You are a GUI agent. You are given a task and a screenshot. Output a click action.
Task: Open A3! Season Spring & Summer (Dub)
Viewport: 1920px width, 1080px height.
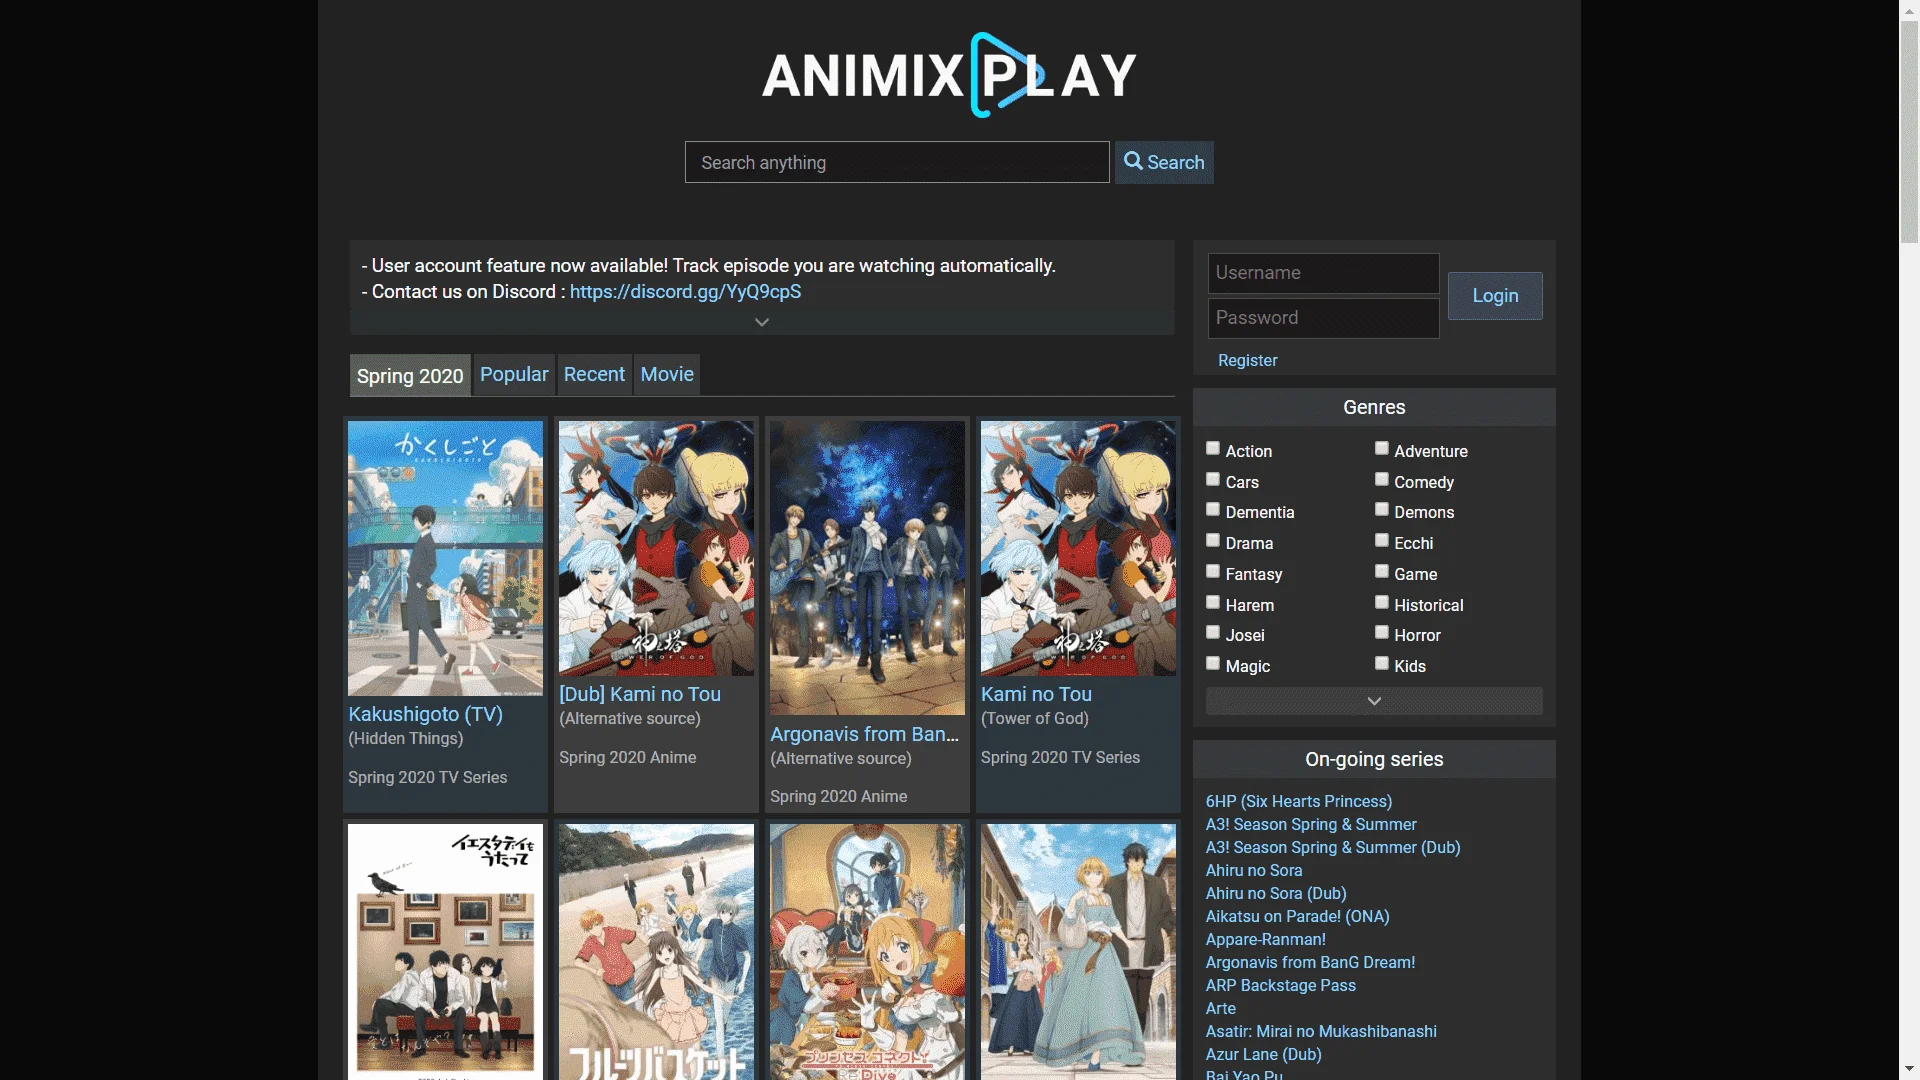(1332, 848)
